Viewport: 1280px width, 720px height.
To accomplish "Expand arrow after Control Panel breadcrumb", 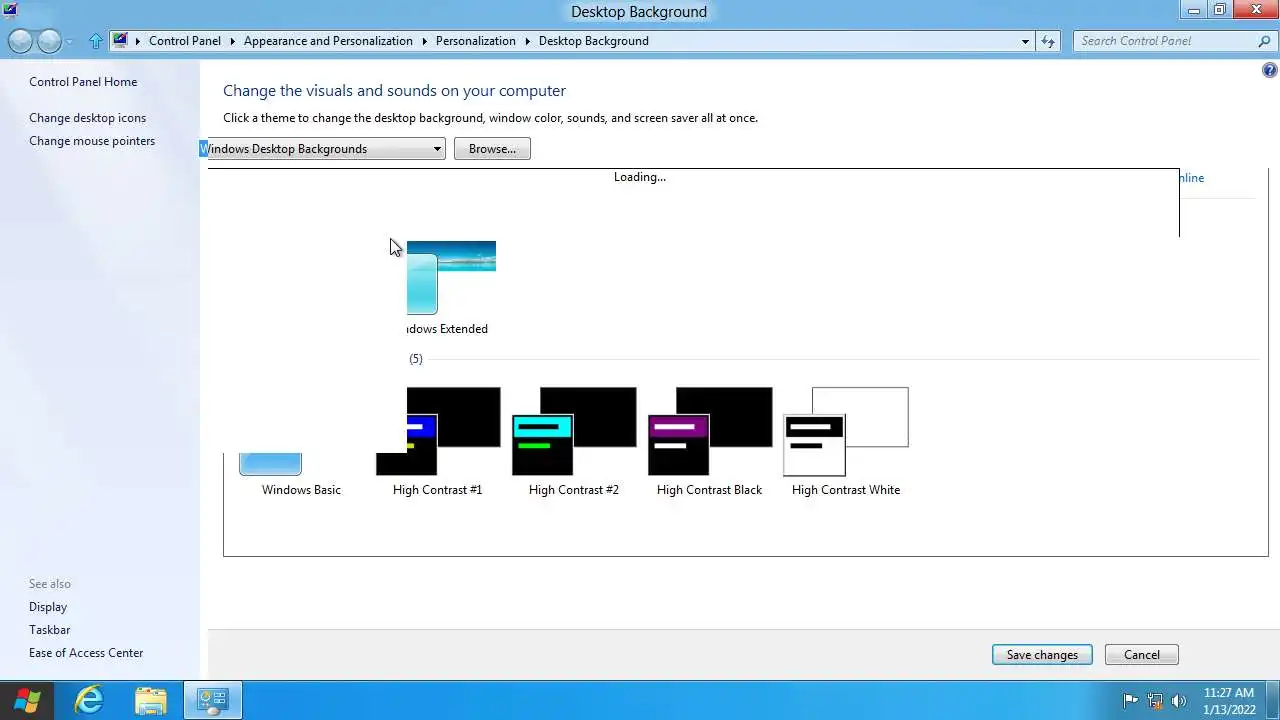I will (233, 41).
